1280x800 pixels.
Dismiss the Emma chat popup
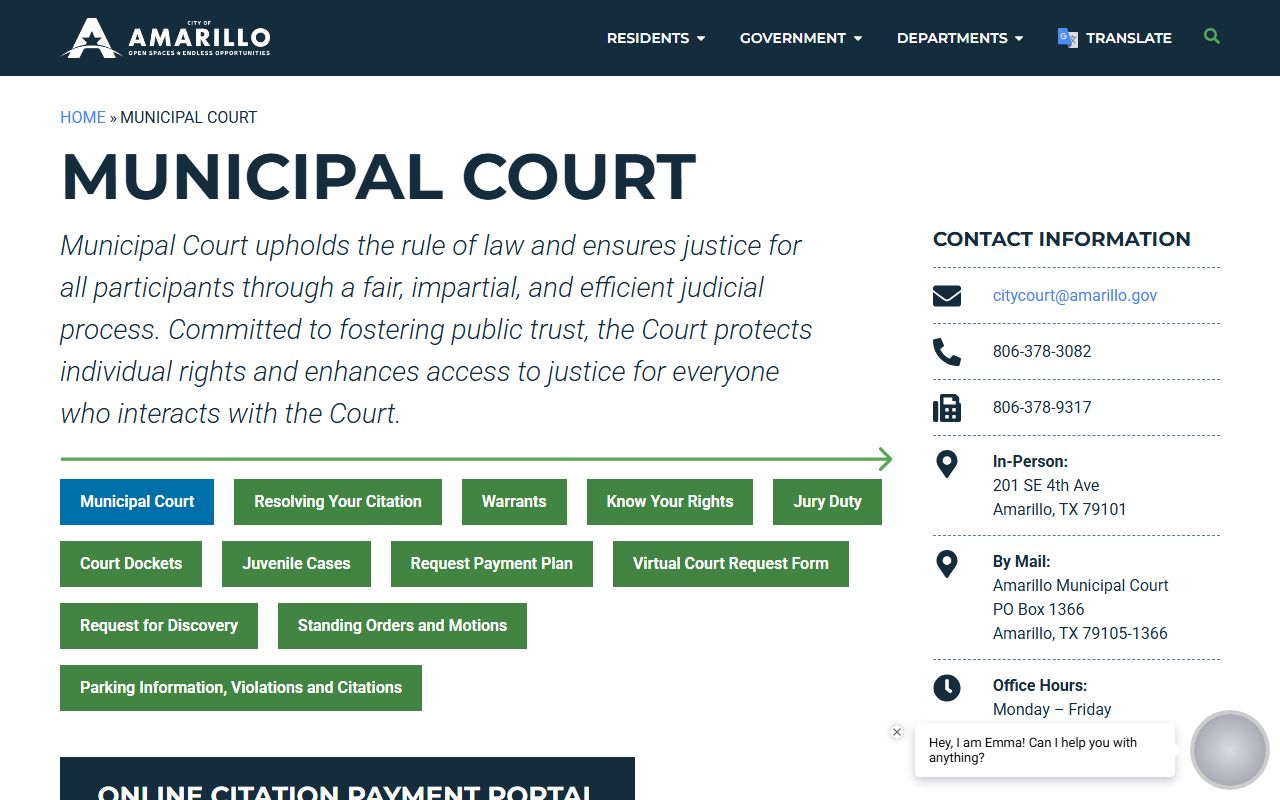coord(897,732)
